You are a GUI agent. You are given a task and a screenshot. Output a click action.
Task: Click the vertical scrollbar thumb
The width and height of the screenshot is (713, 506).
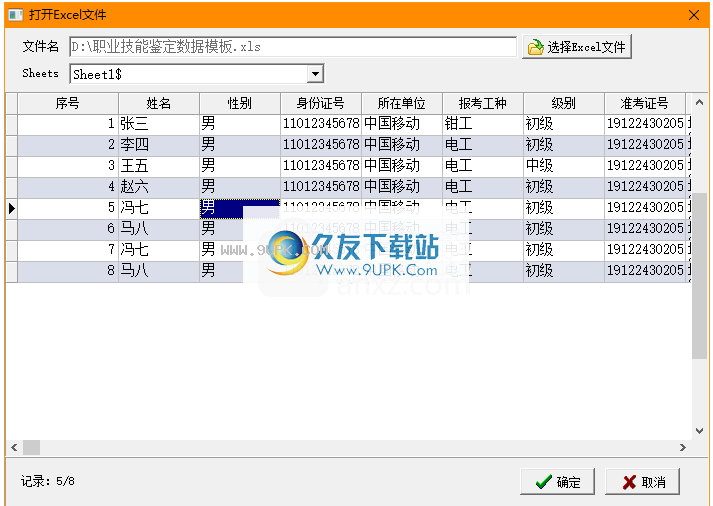pos(699,276)
